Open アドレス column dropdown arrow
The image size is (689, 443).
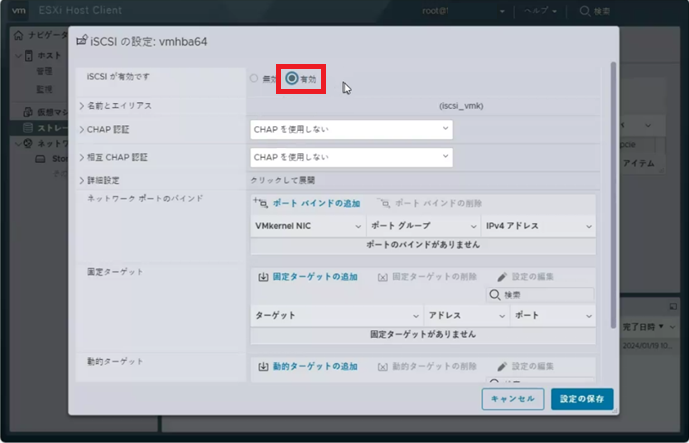pyautogui.click(x=502, y=316)
